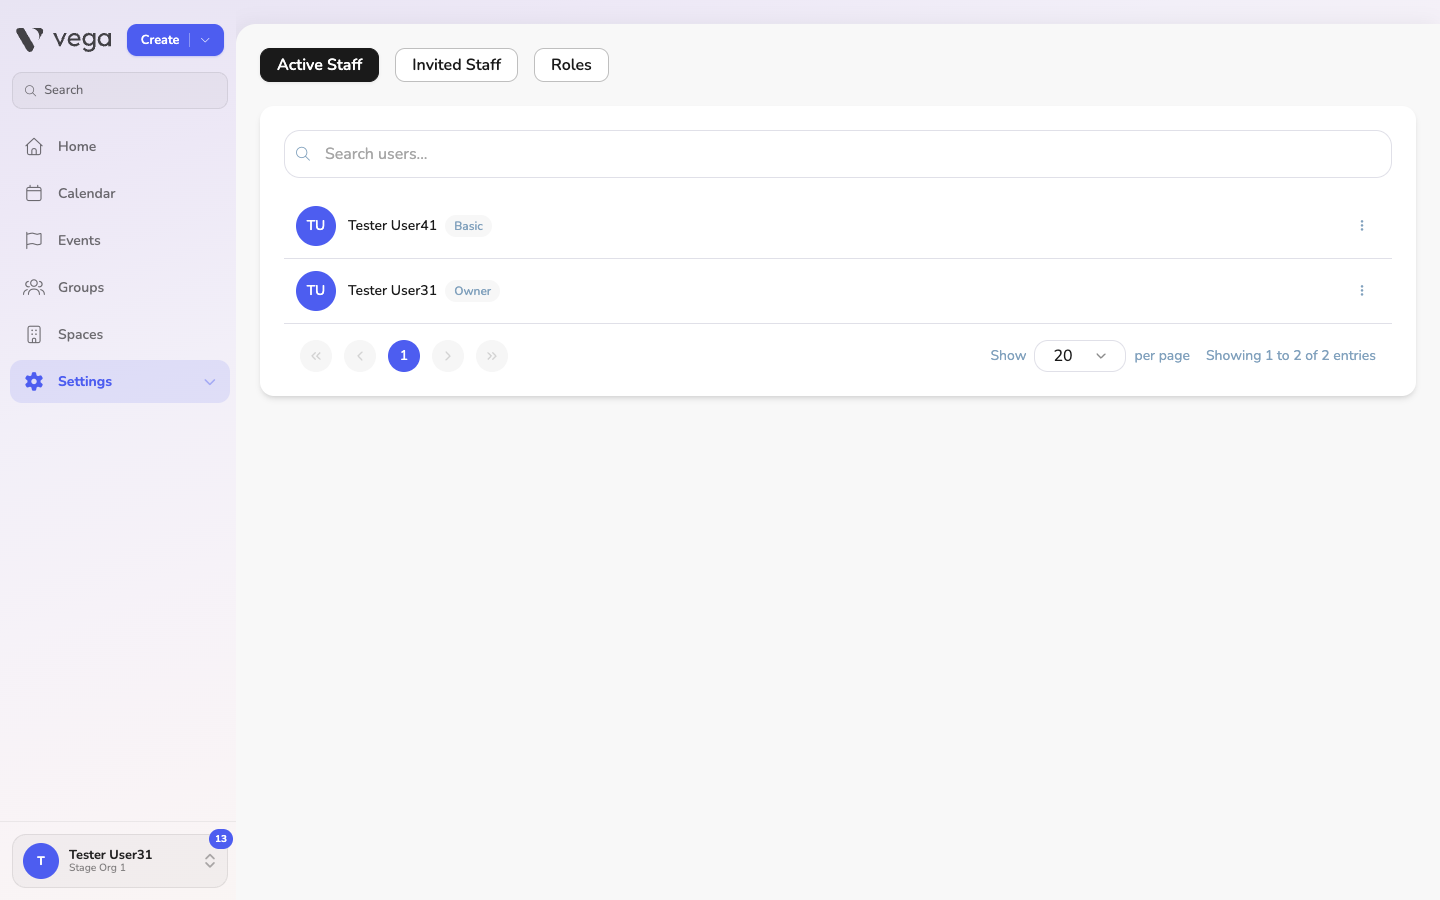
Task: Click the Groups people icon
Action: pos(34,288)
